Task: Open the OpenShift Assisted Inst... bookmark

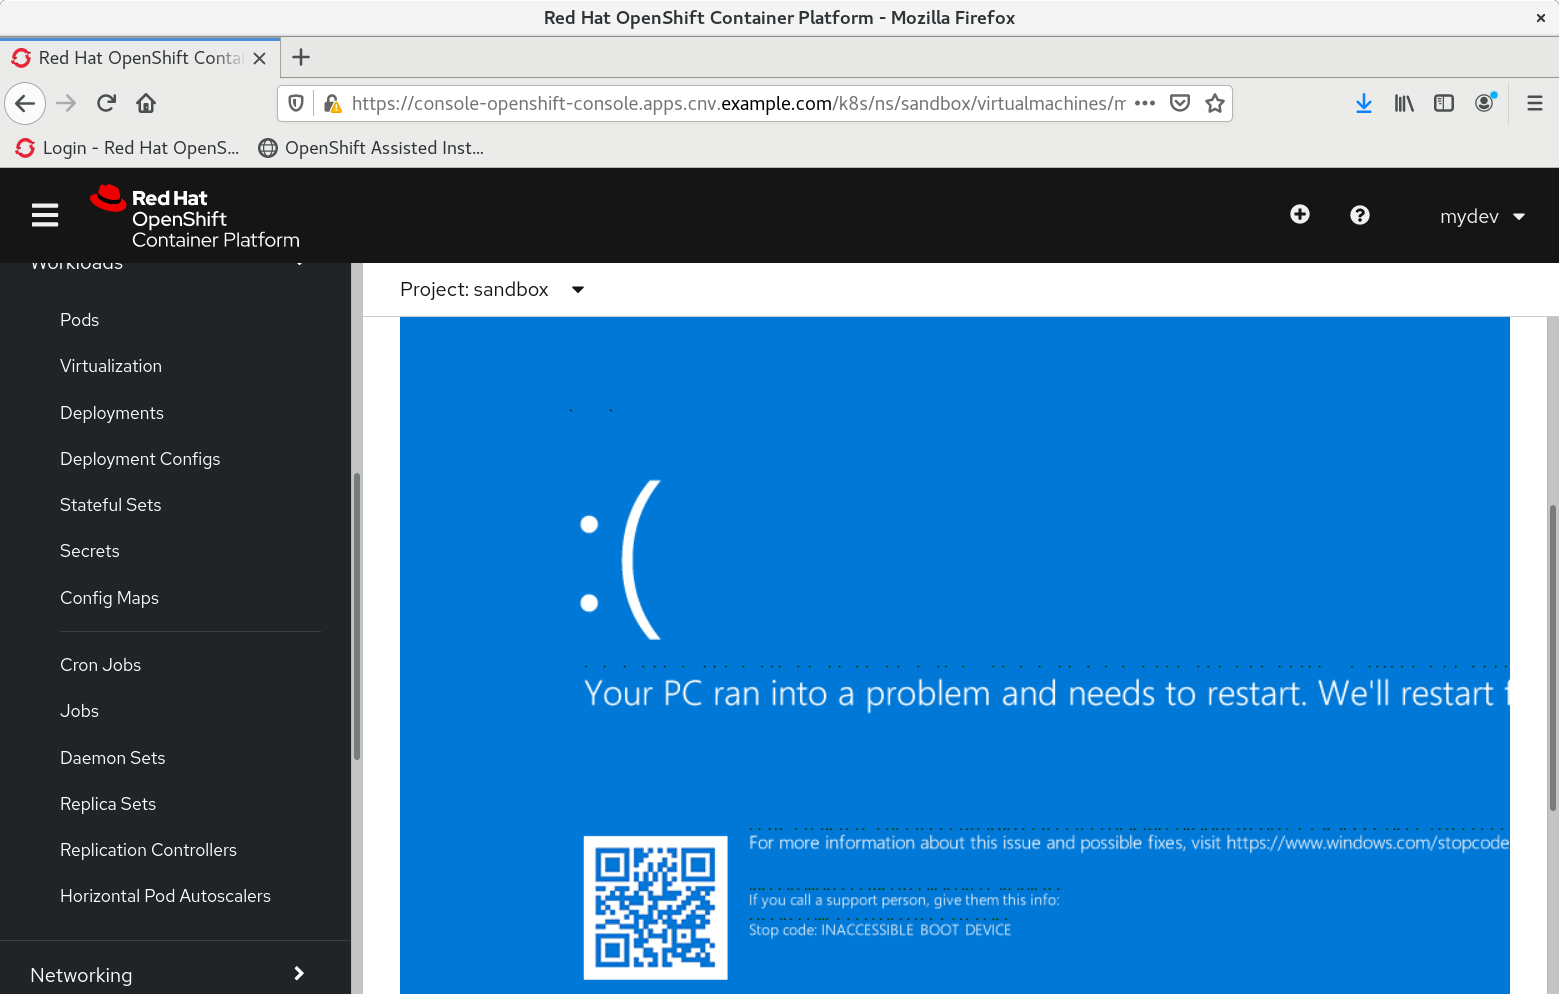Action: coord(371,148)
